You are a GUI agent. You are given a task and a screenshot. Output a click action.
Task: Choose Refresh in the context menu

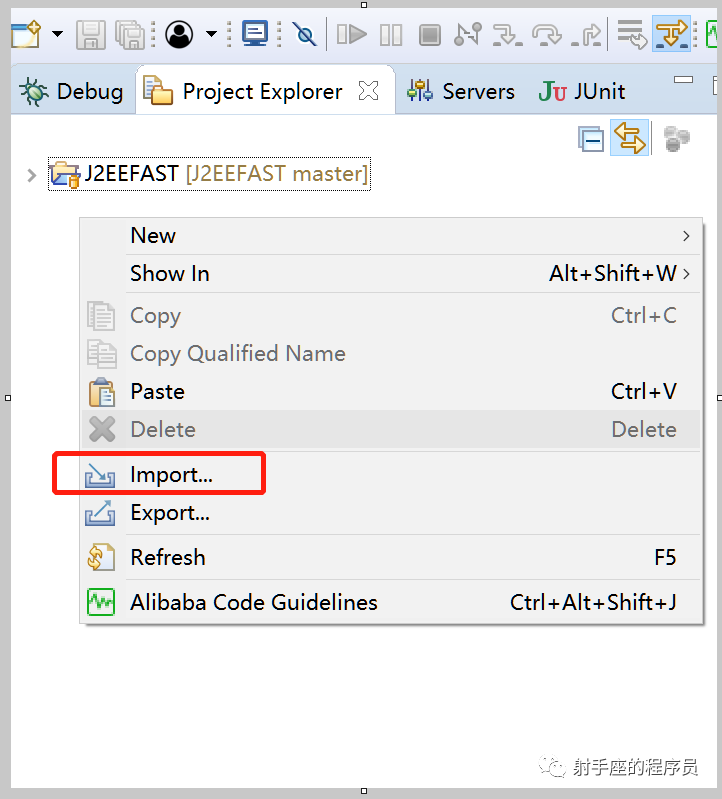[x=167, y=557]
